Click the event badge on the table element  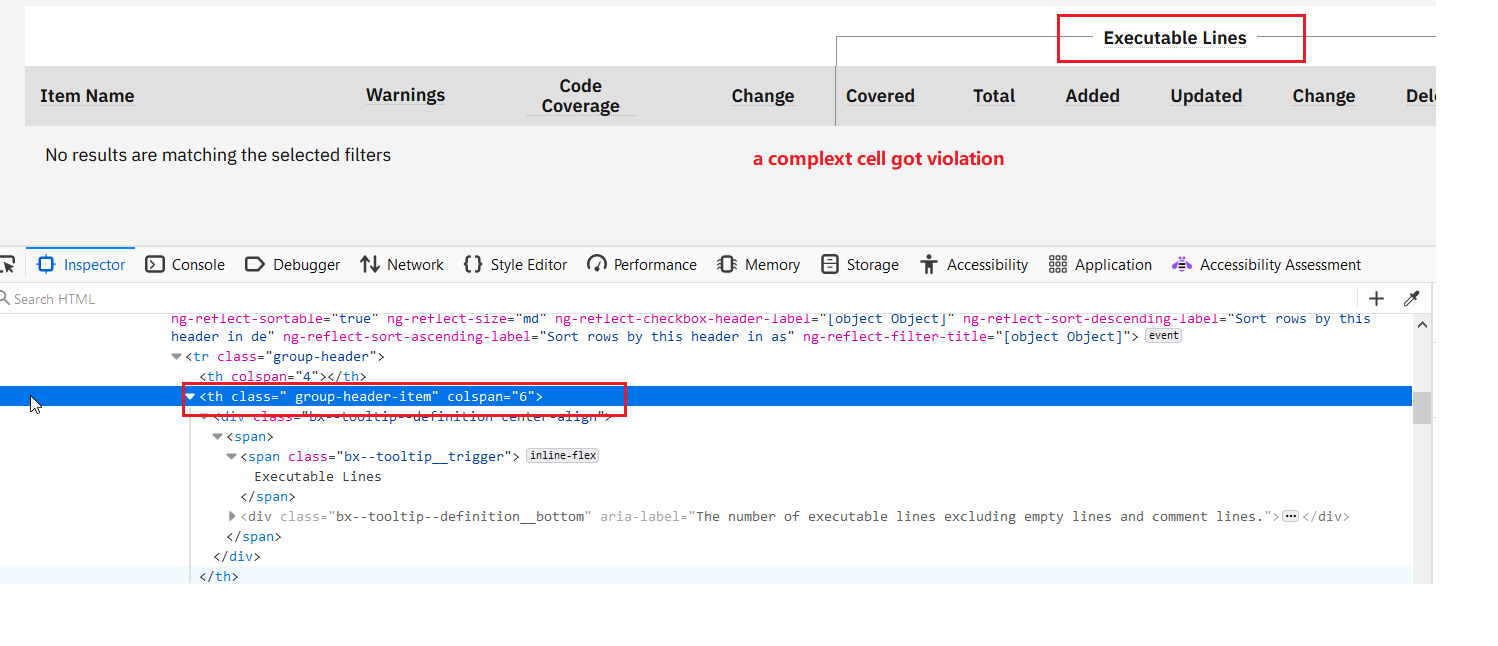click(x=1163, y=335)
